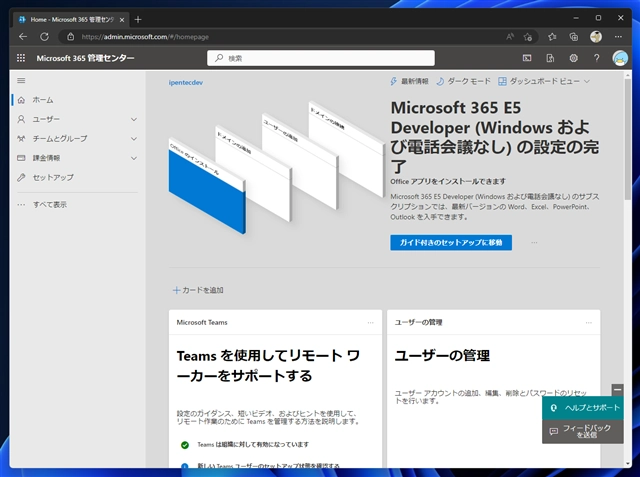640x477 pixels.
Task: Open the ヘルプとサポート floating button
Action: tap(585, 408)
